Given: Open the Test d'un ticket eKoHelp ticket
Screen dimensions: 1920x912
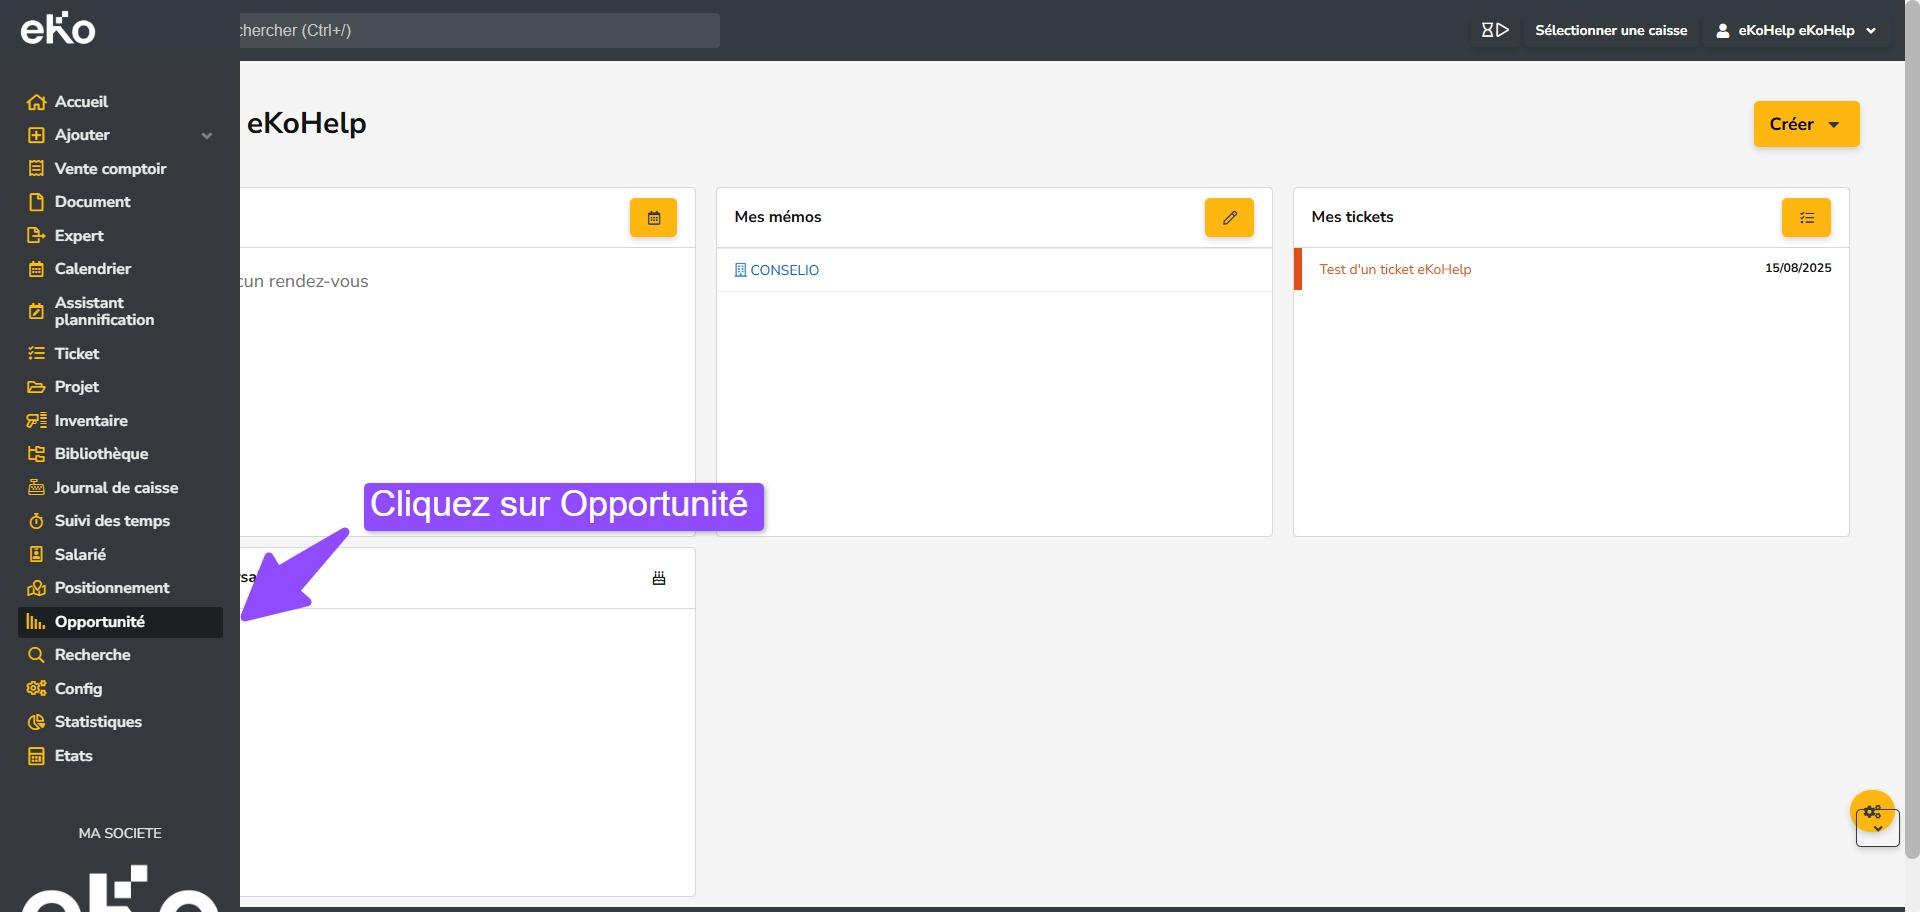Looking at the screenshot, I should [x=1394, y=269].
